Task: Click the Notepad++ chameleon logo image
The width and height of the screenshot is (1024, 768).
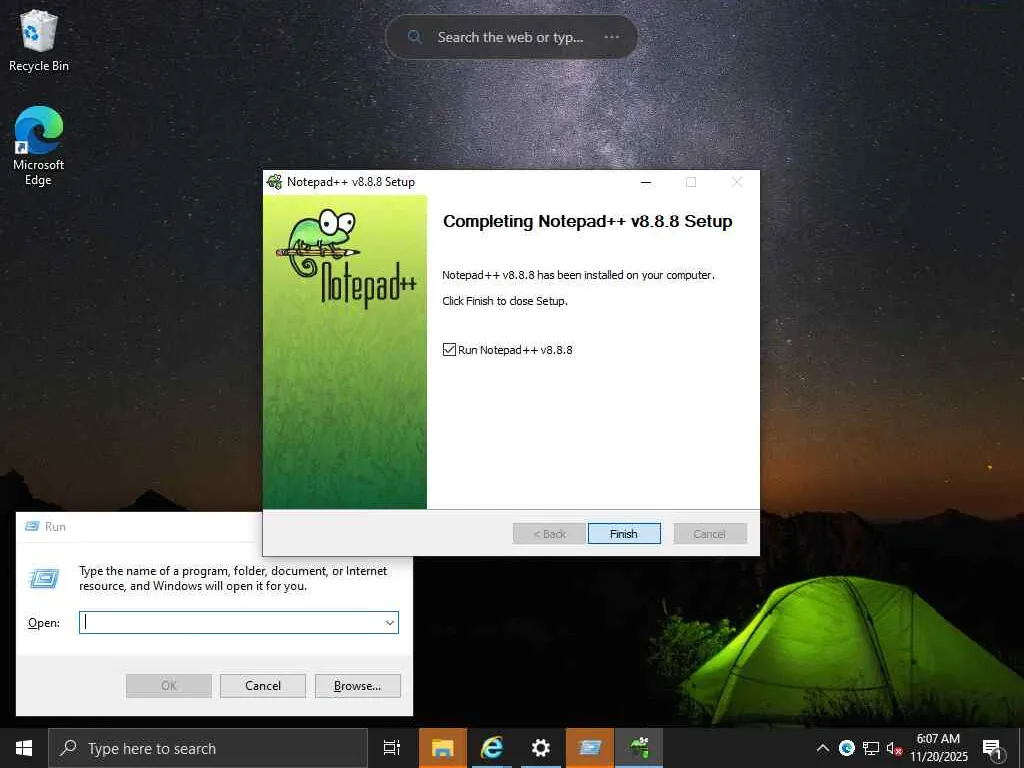Action: pos(345,257)
